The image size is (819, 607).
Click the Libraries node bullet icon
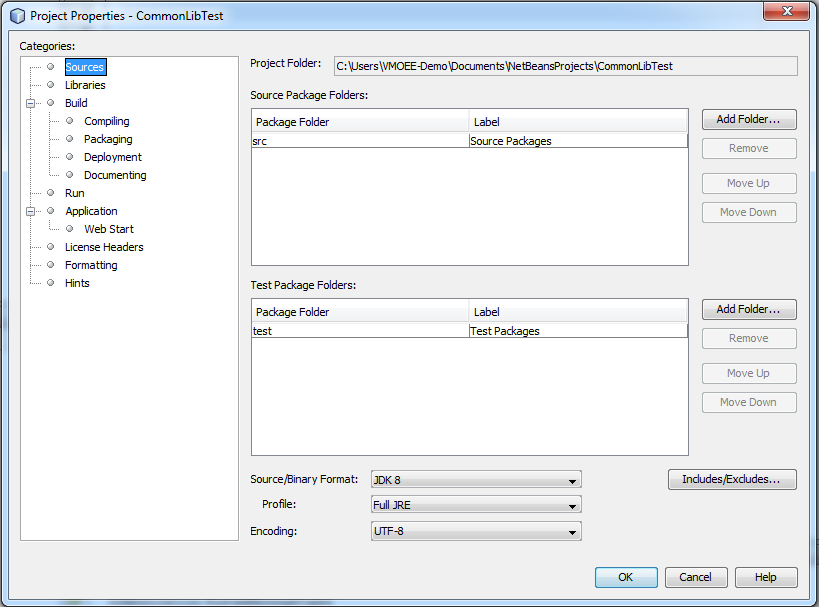(51, 85)
